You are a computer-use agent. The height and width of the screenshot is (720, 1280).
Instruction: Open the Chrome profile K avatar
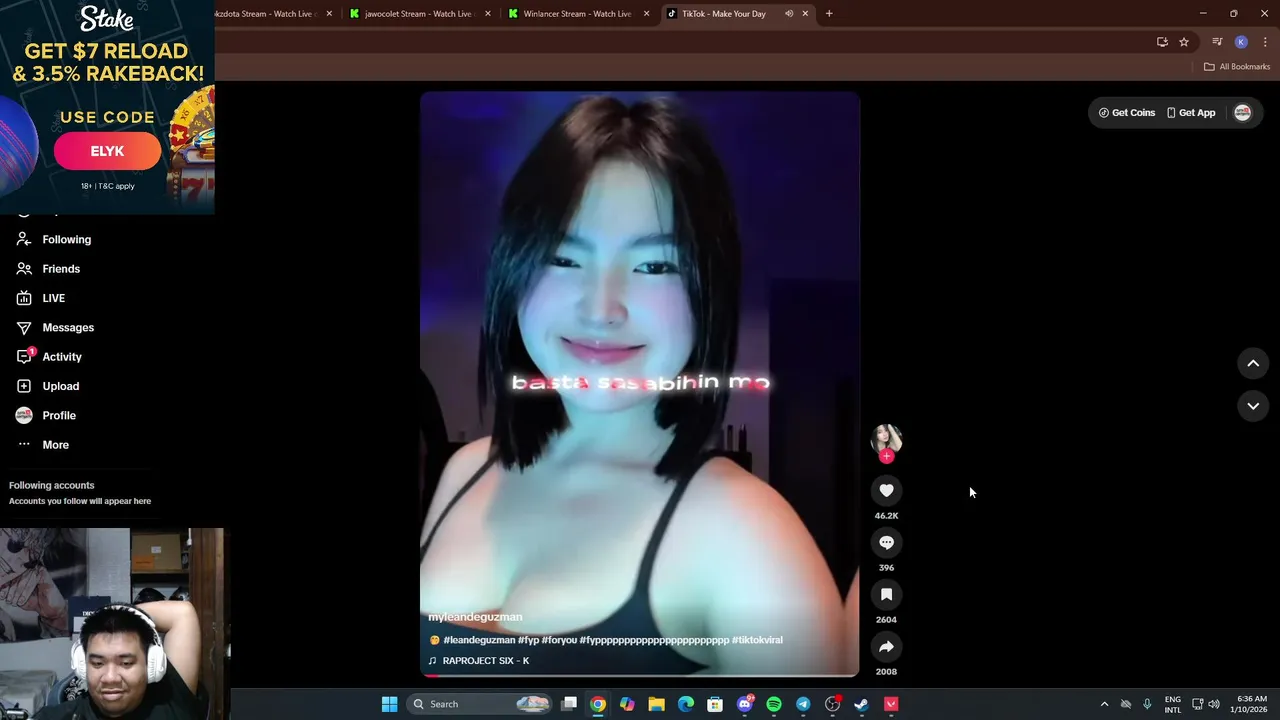click(1241, 42)
